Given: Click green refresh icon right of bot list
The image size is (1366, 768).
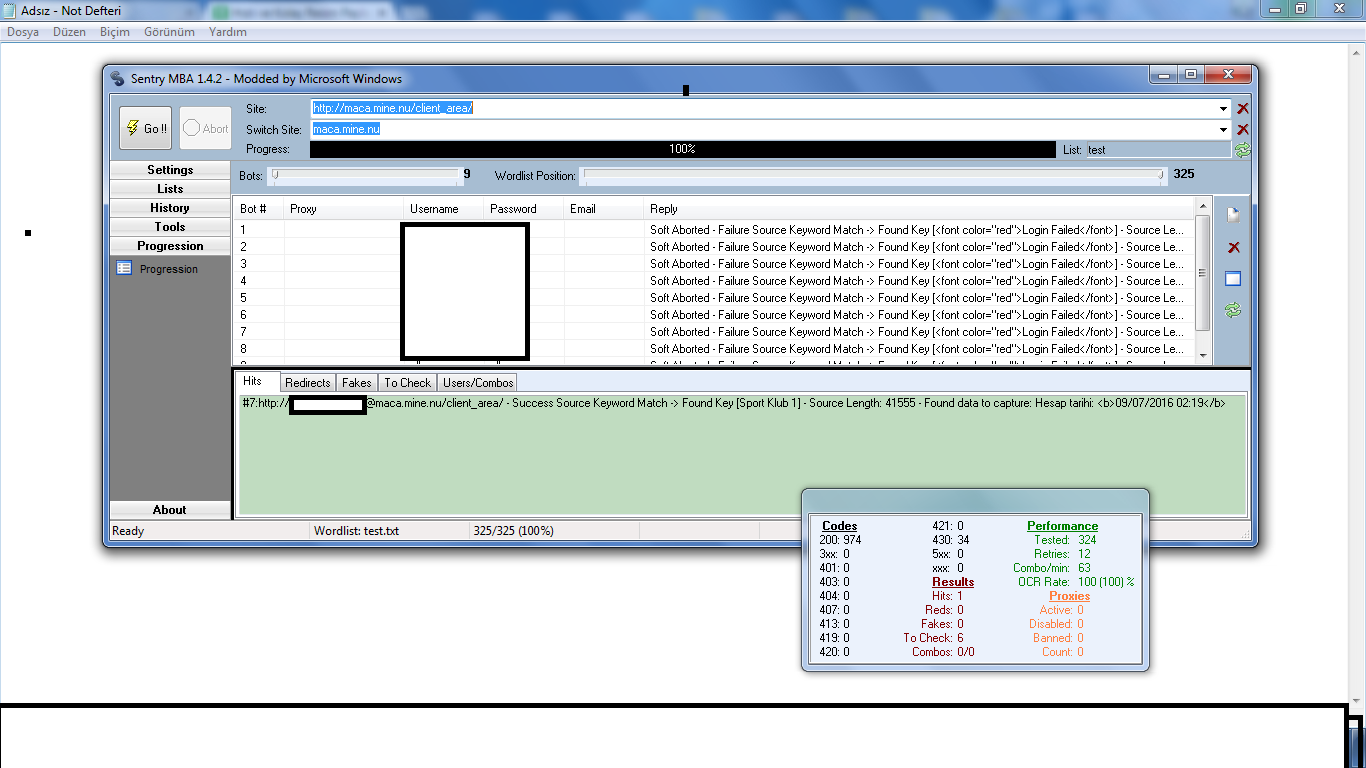Looking at the screenshot, I should (x=1233, y=311).
